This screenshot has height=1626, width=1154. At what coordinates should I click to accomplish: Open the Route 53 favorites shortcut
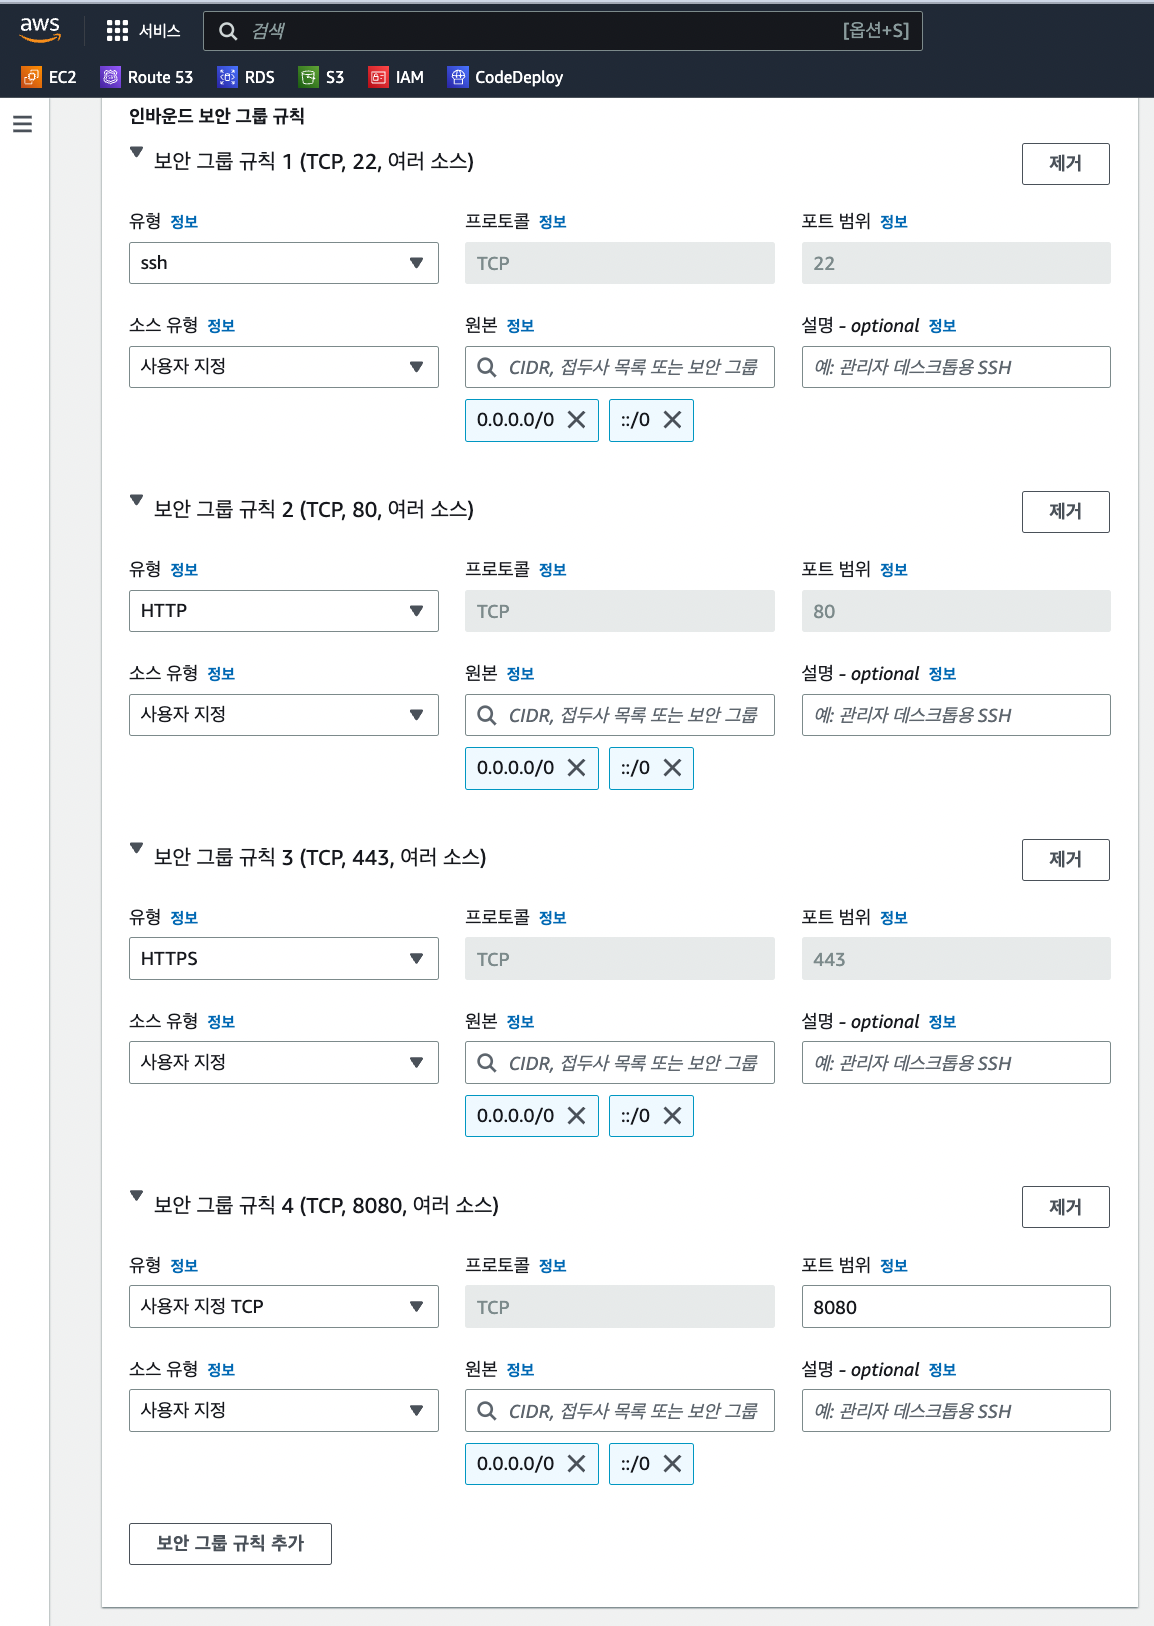(x=147, y=77)
